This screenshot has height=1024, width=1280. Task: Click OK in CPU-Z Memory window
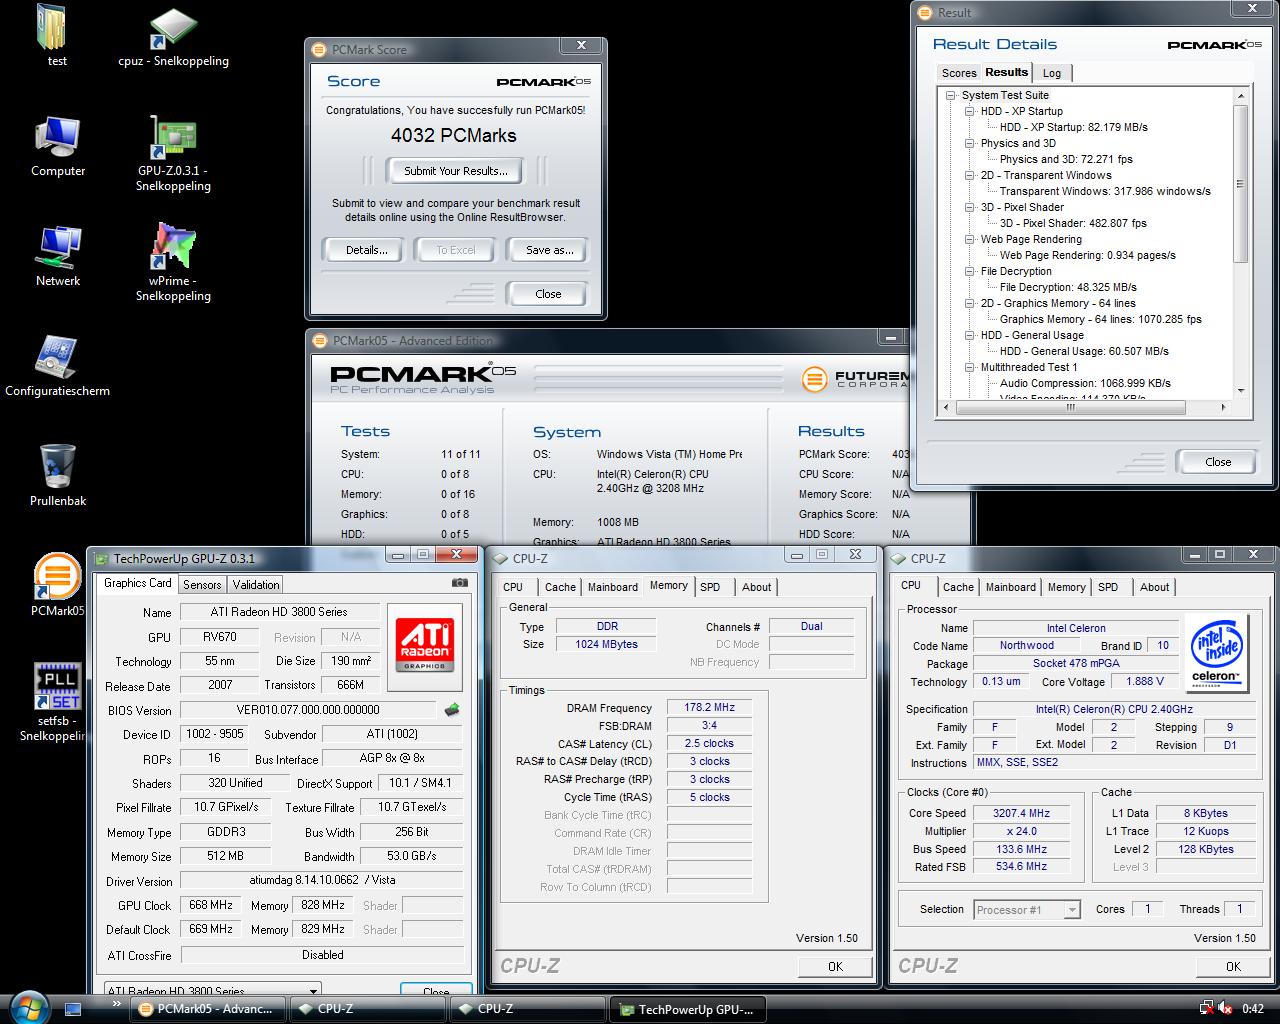pos(835,966)
